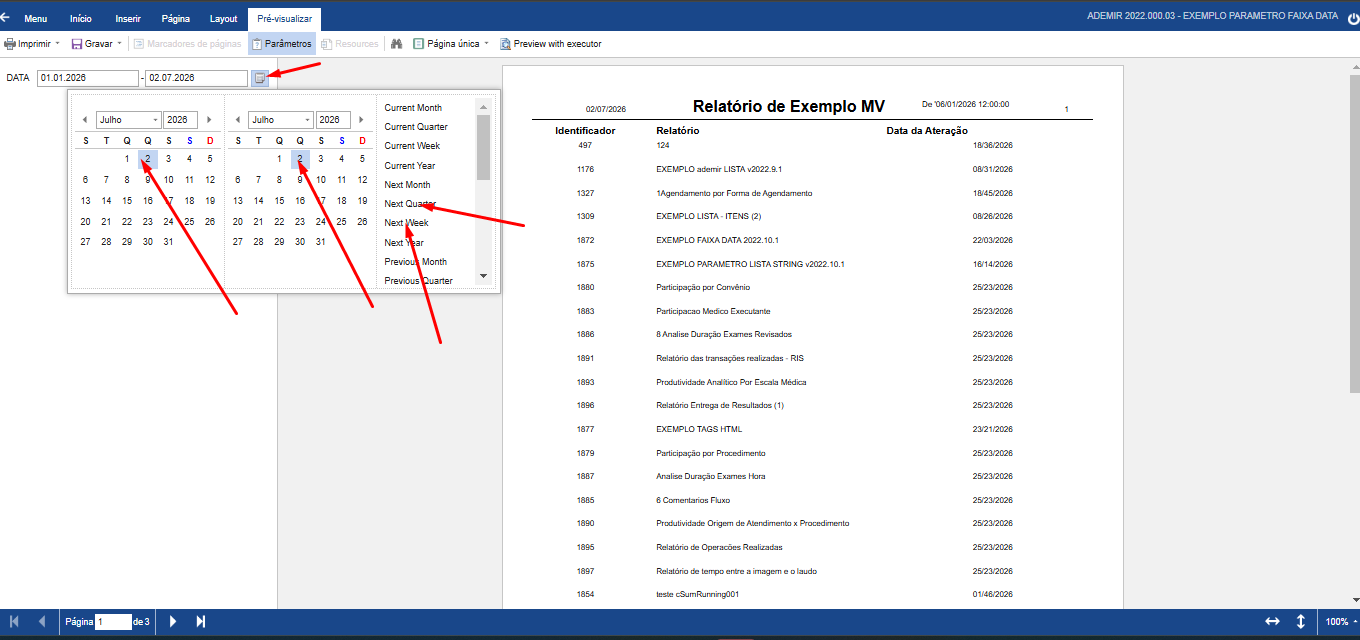
Task: Switch to the Layout tab
Action: click(224, 19)
